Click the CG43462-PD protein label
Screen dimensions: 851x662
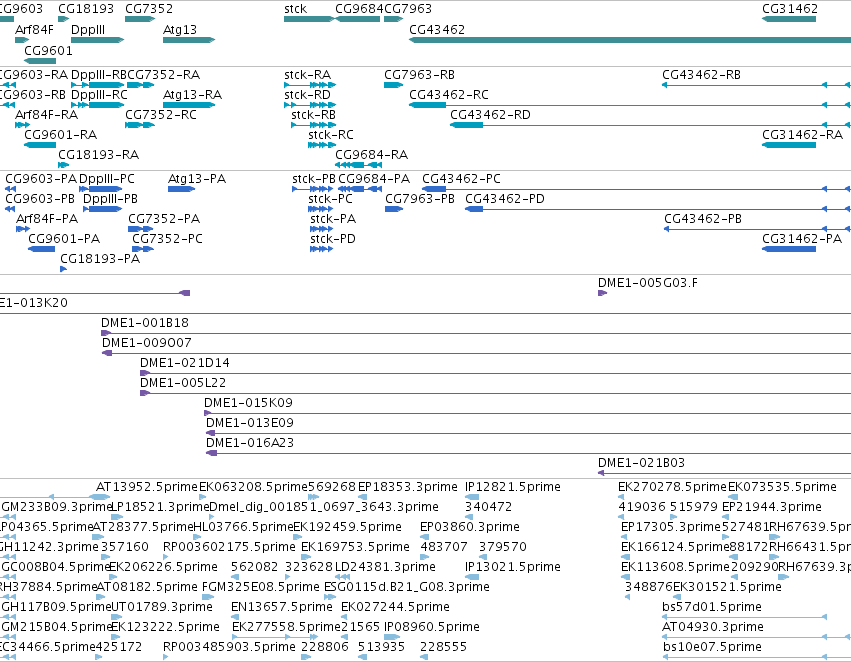click(x=505, y=199)
